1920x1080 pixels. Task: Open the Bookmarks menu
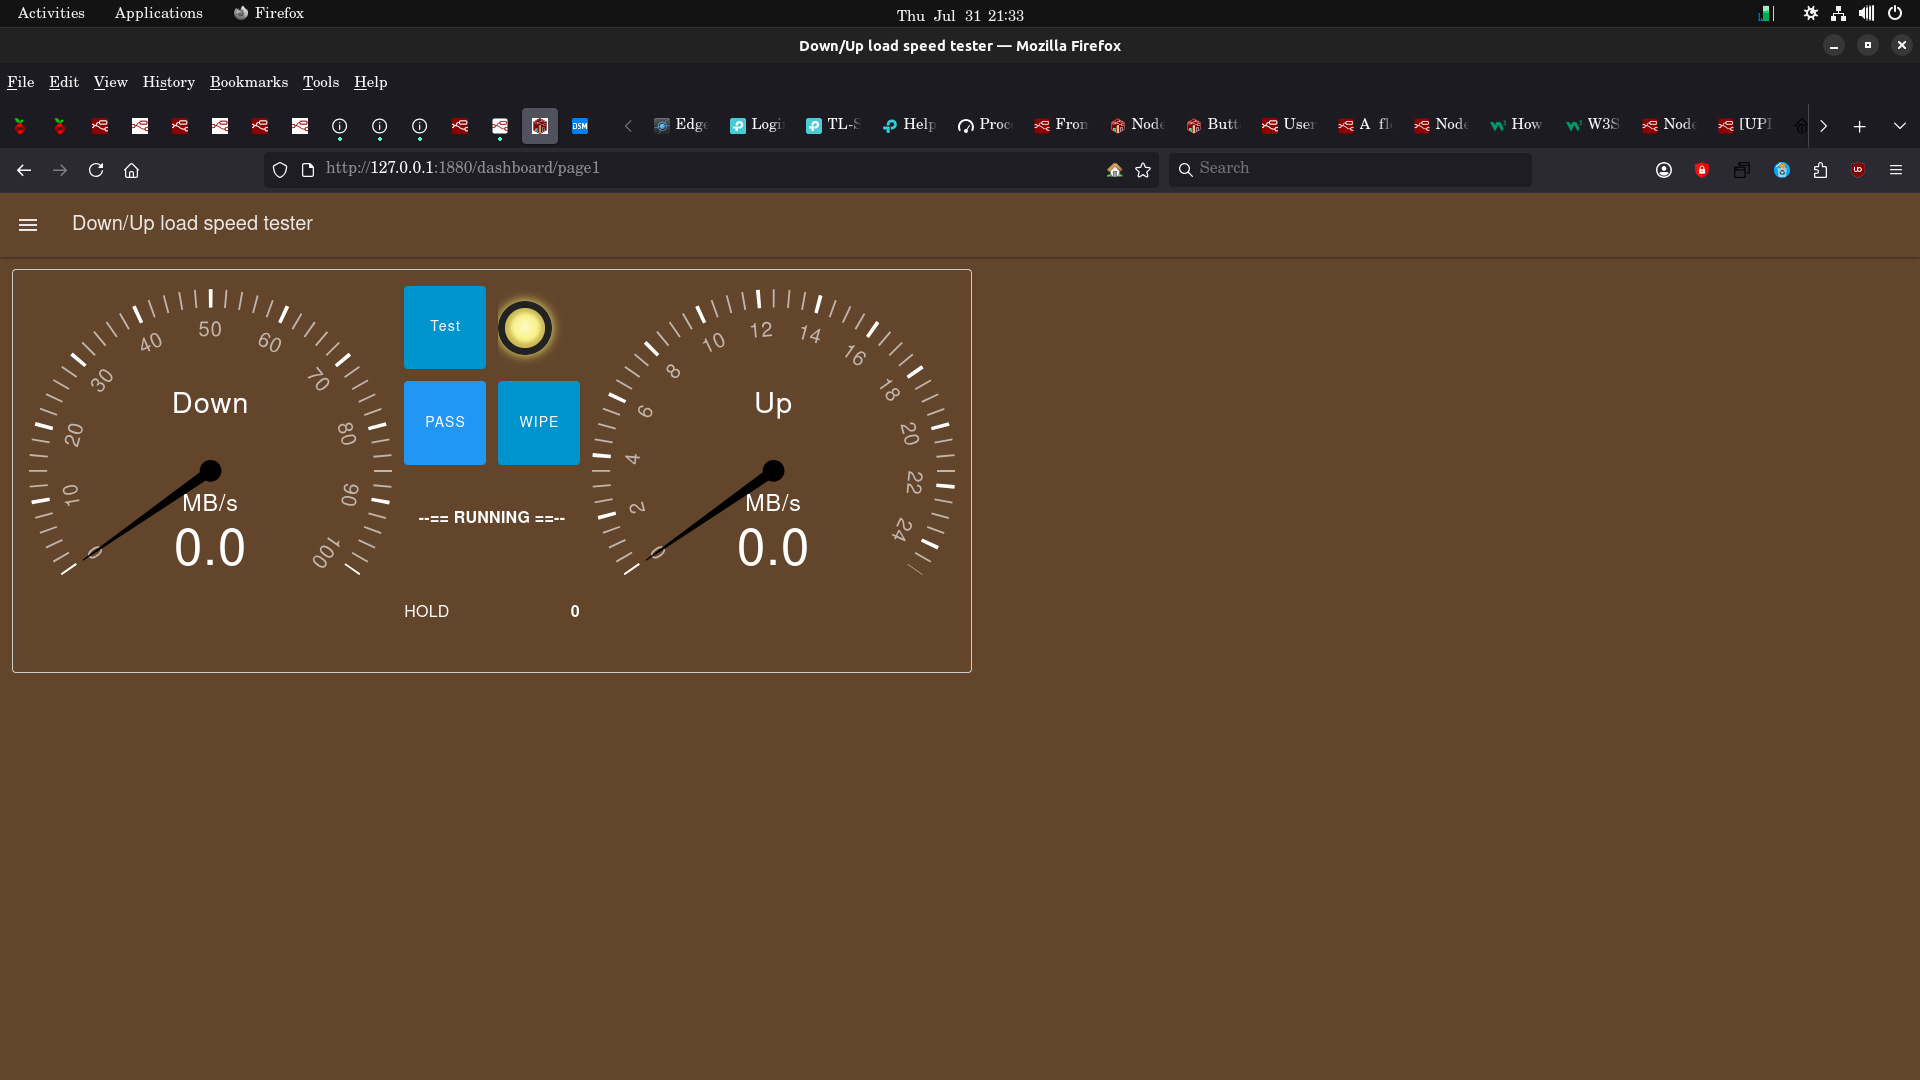pos(248,82)
